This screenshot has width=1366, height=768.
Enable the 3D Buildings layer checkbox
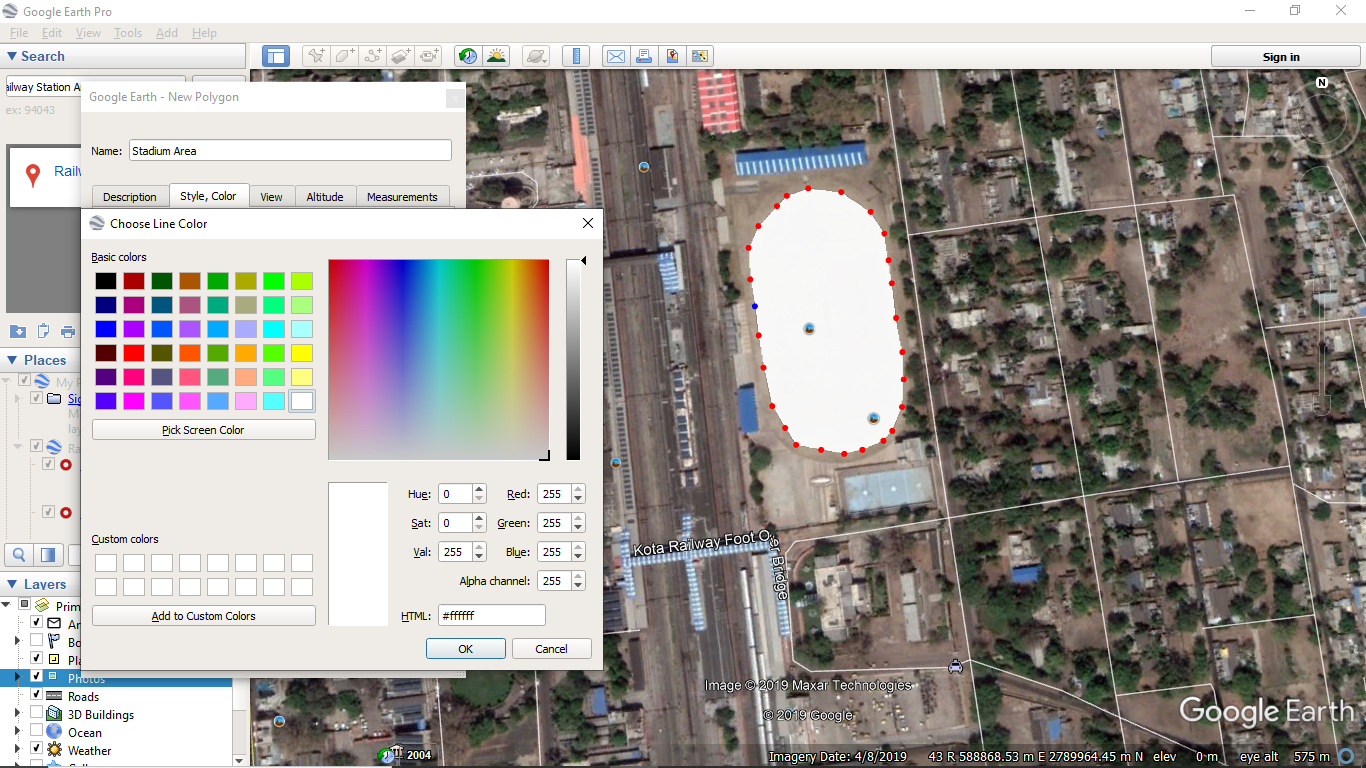coord(37,714)
